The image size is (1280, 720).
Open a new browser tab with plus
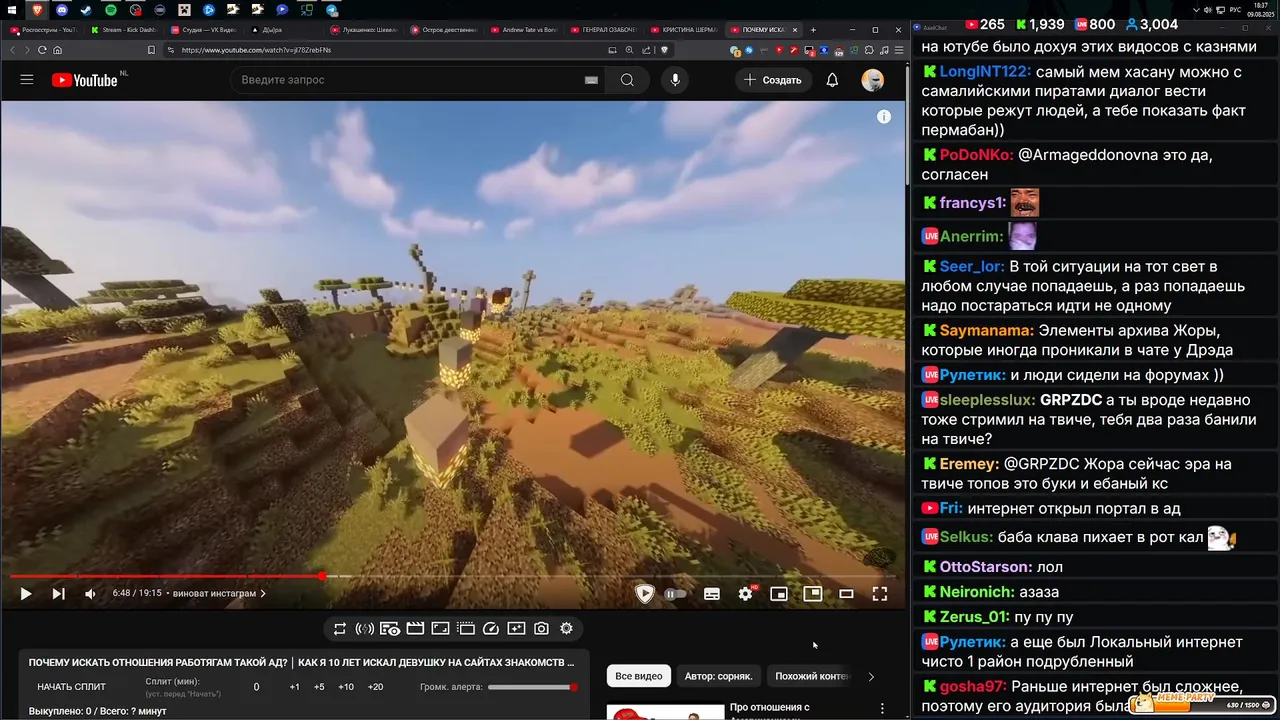[813, 30]
